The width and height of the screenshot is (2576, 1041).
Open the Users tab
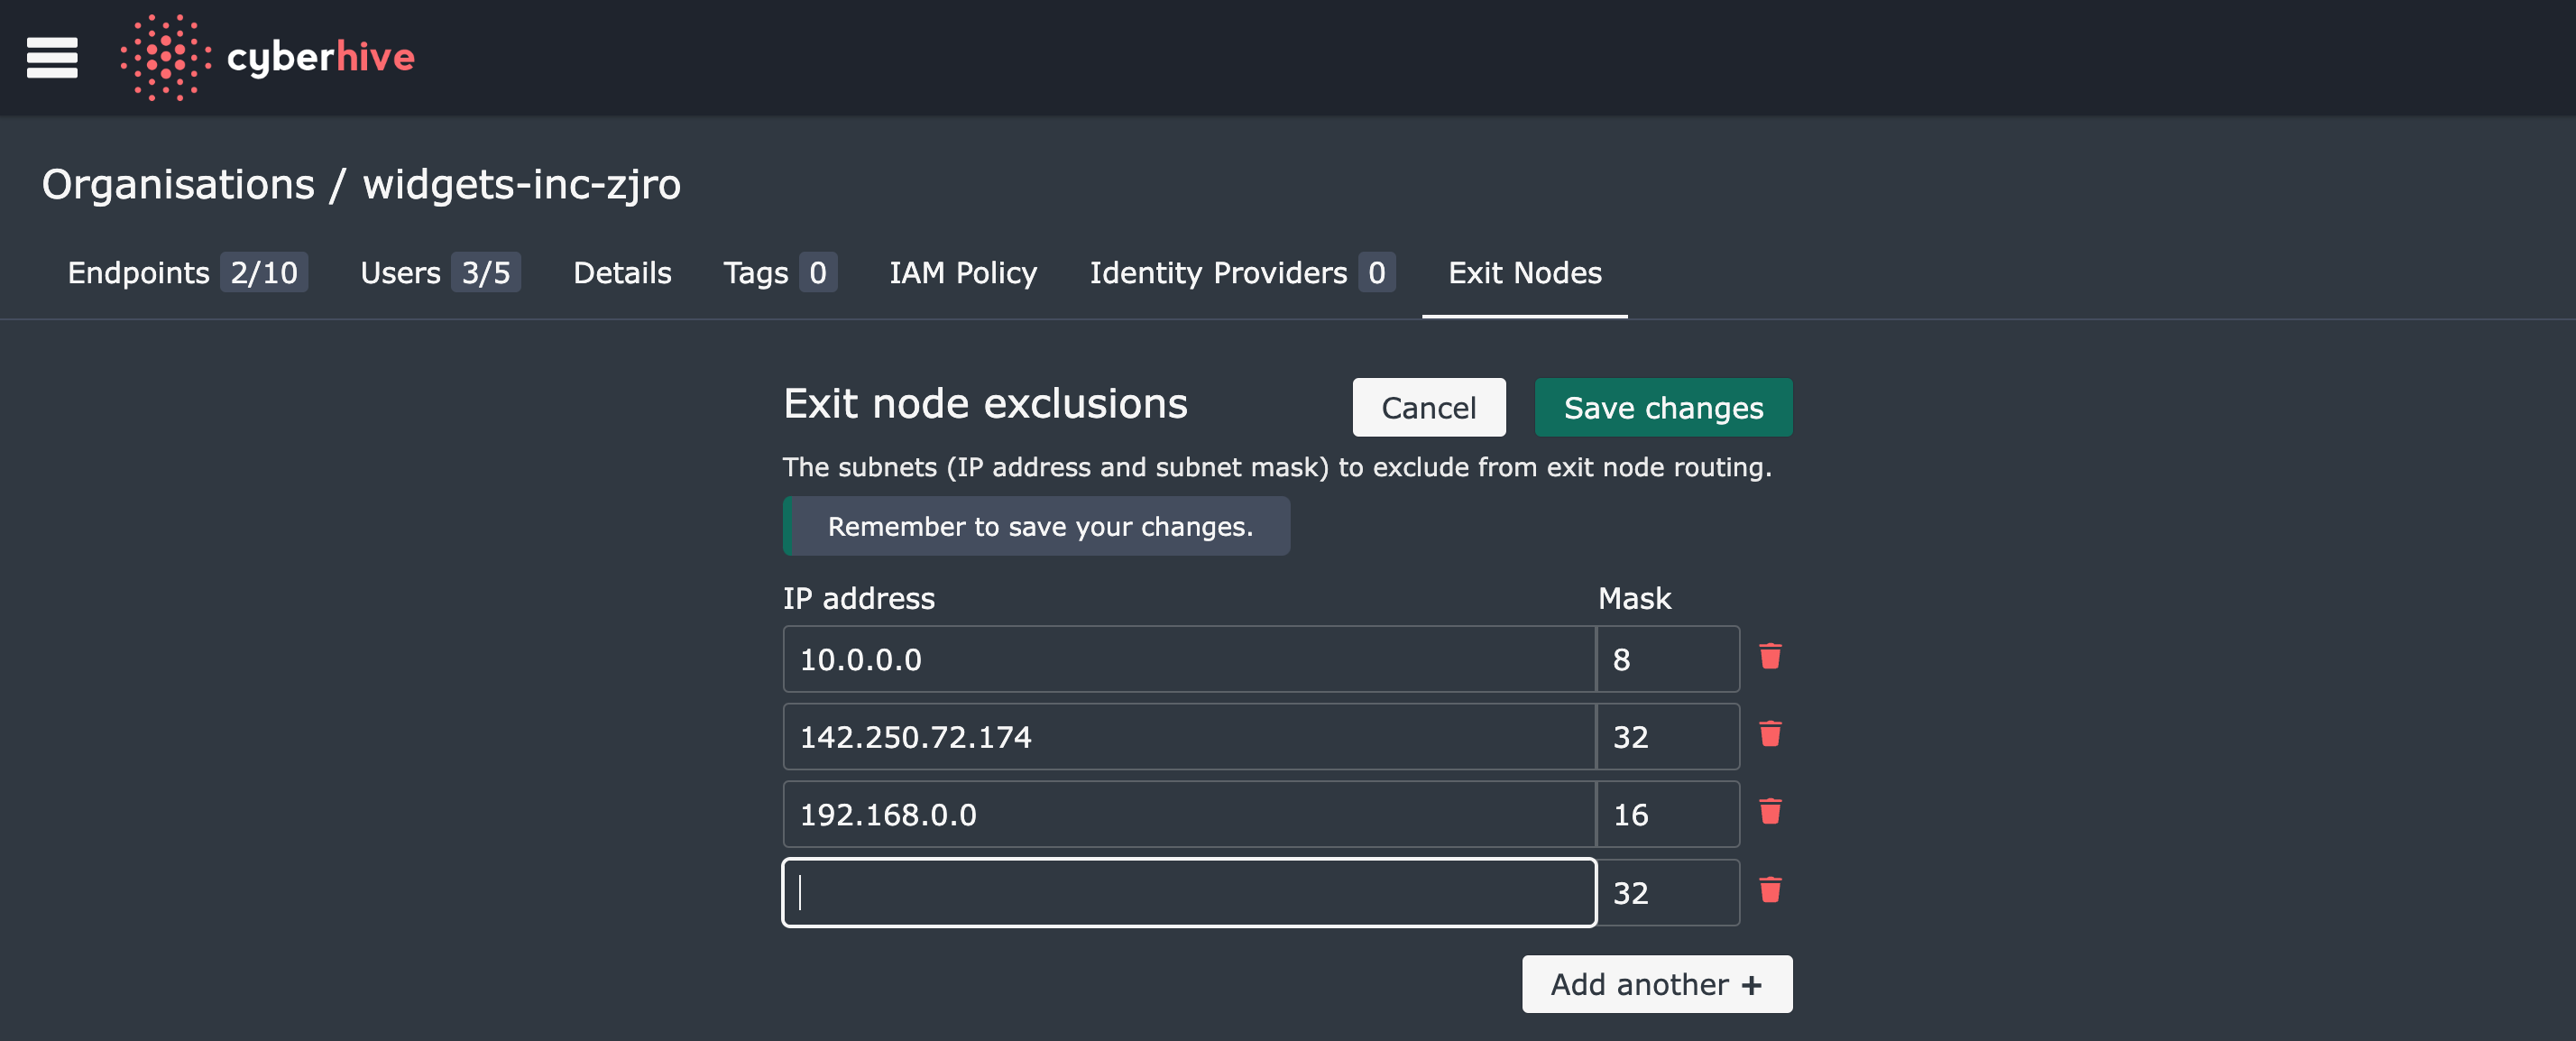(x=439, y=273)
